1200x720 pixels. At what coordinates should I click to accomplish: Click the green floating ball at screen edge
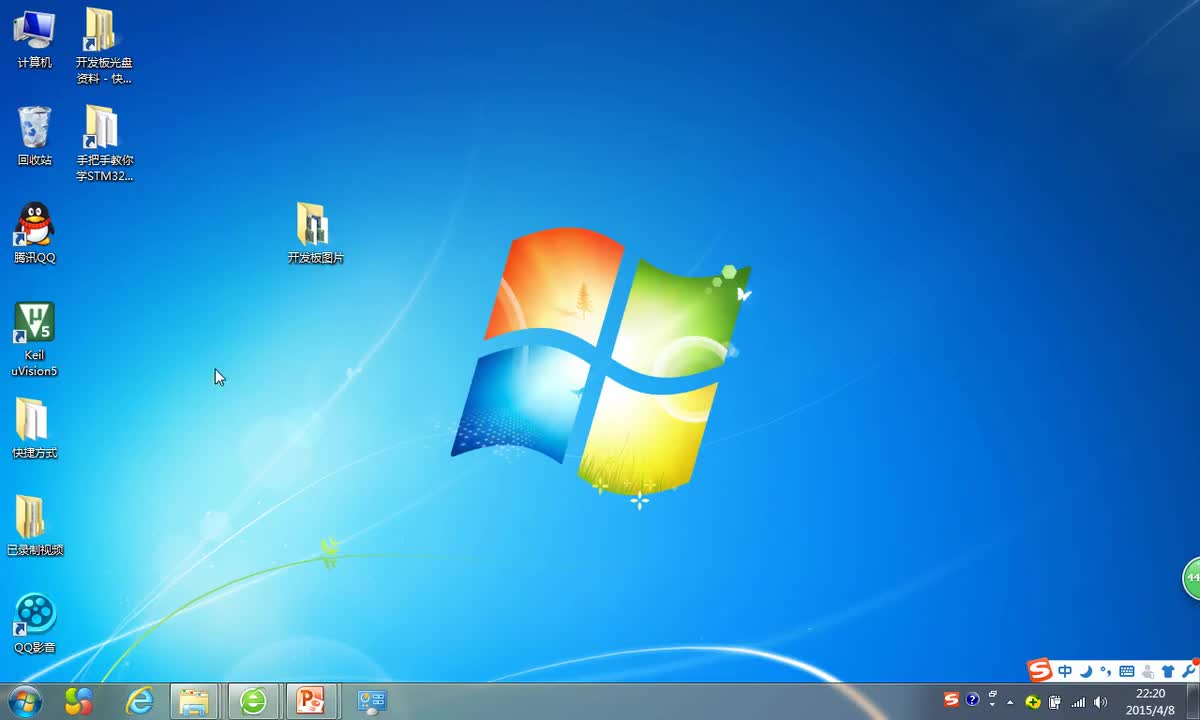point(1192,578)
